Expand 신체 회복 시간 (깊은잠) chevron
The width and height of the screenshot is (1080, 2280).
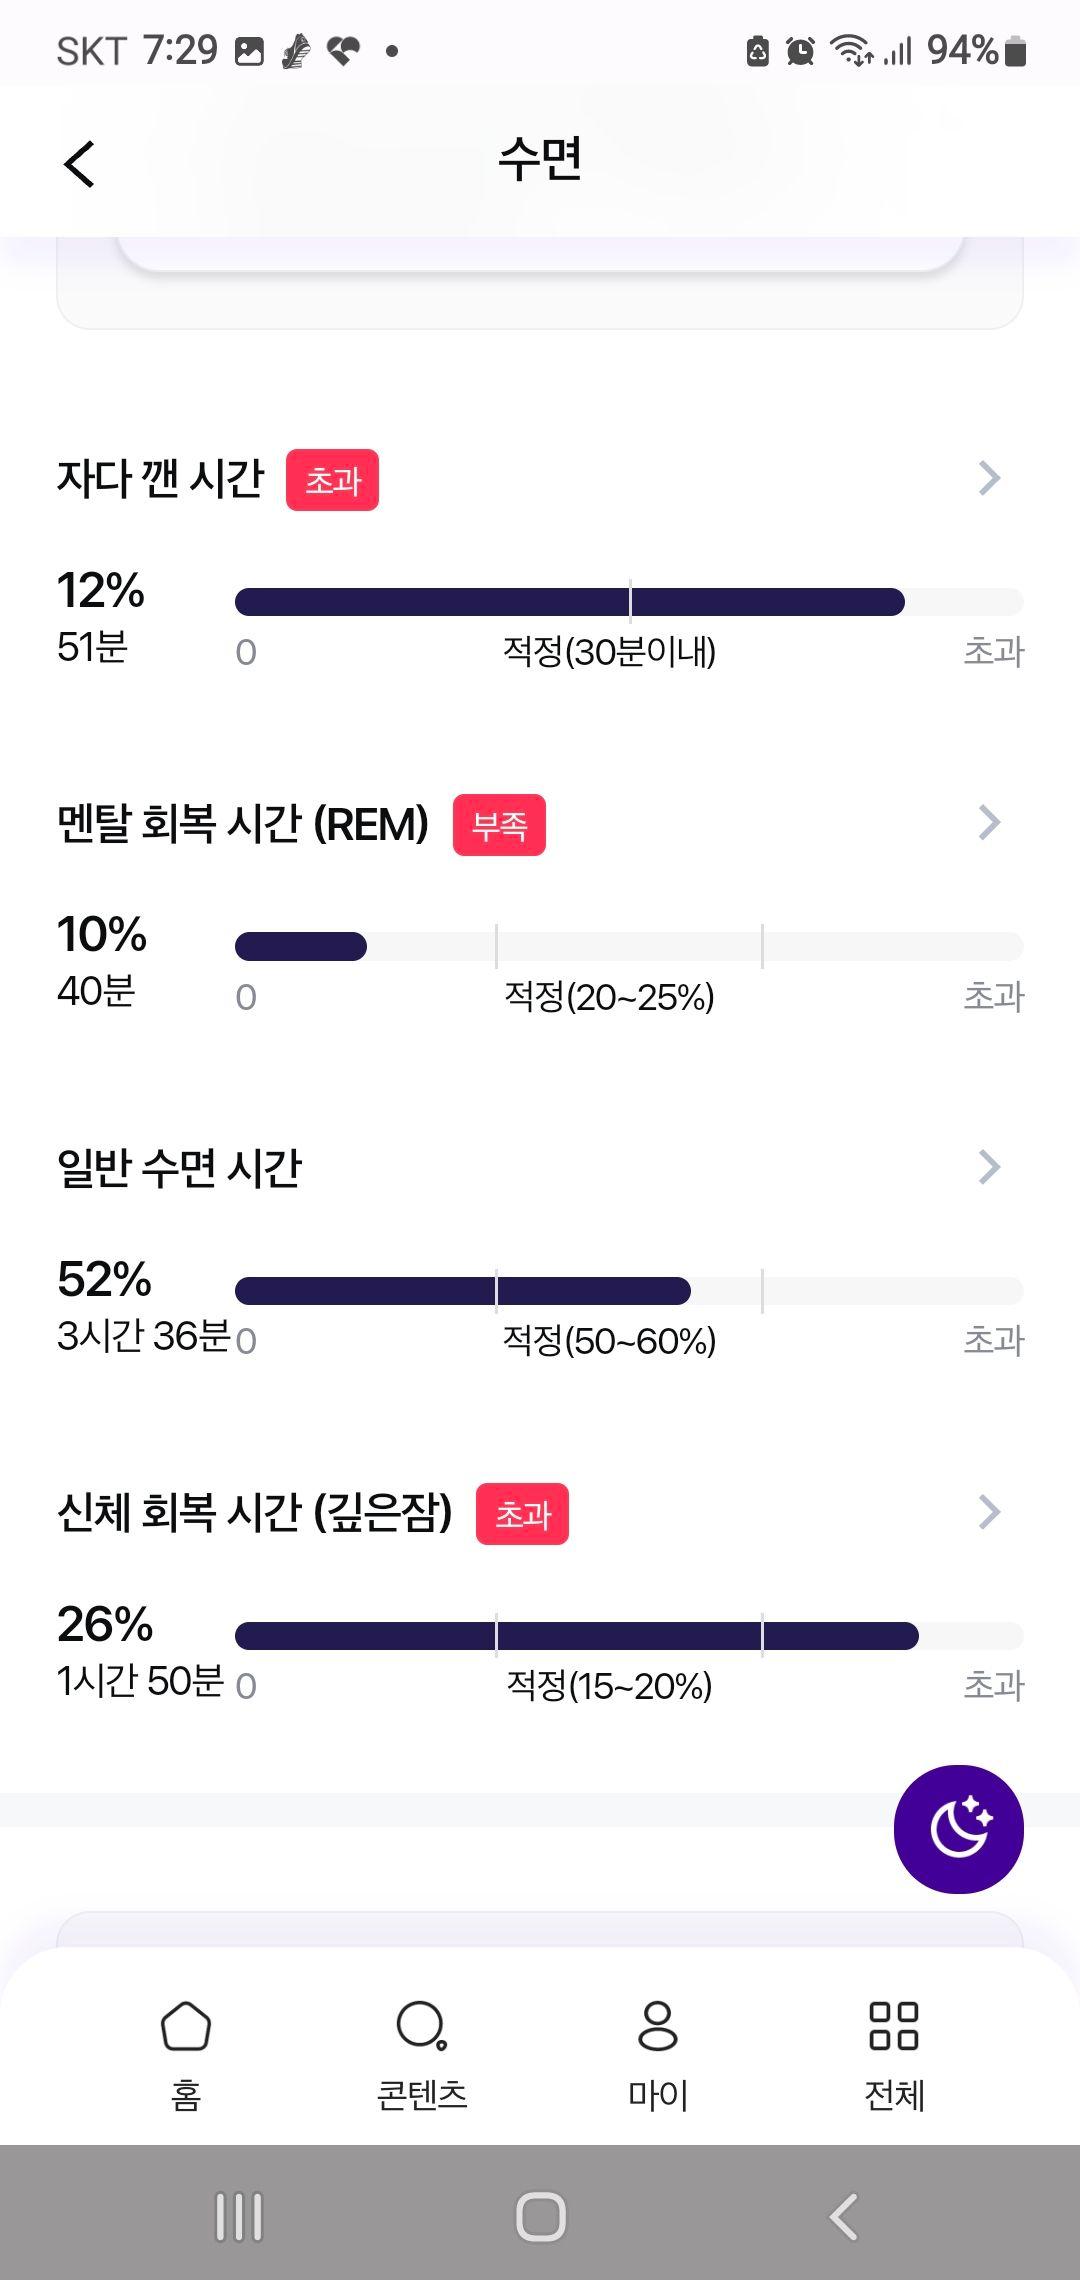[x=989, y=1512]
